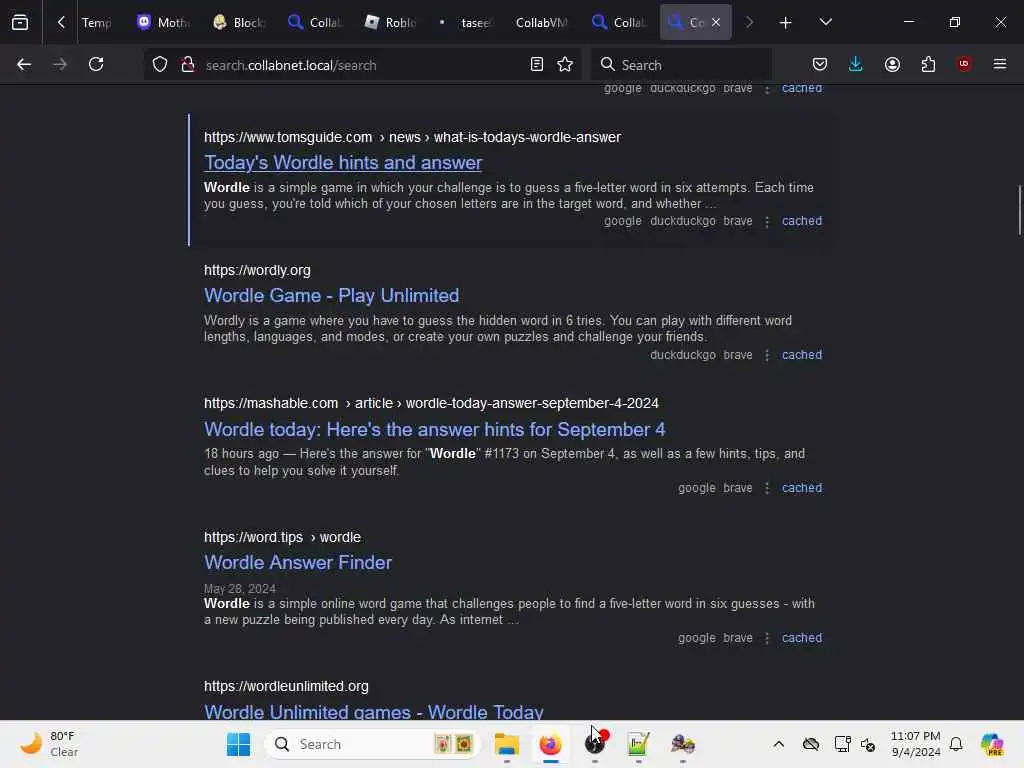
Task: Expand the list all tabs chevron
Action: [825, 22]
